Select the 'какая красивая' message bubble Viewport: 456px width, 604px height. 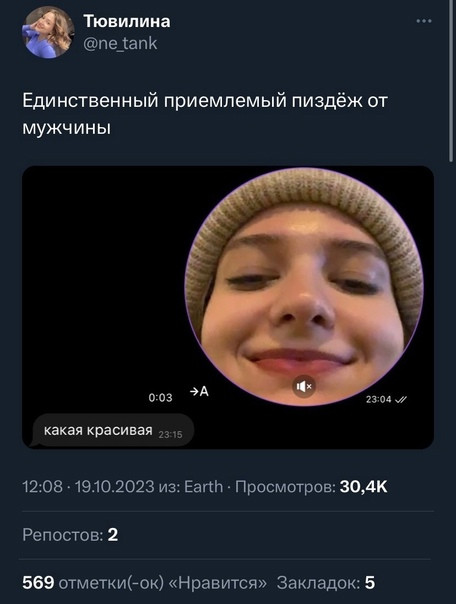pyautogui.click(x=113, y=431)
